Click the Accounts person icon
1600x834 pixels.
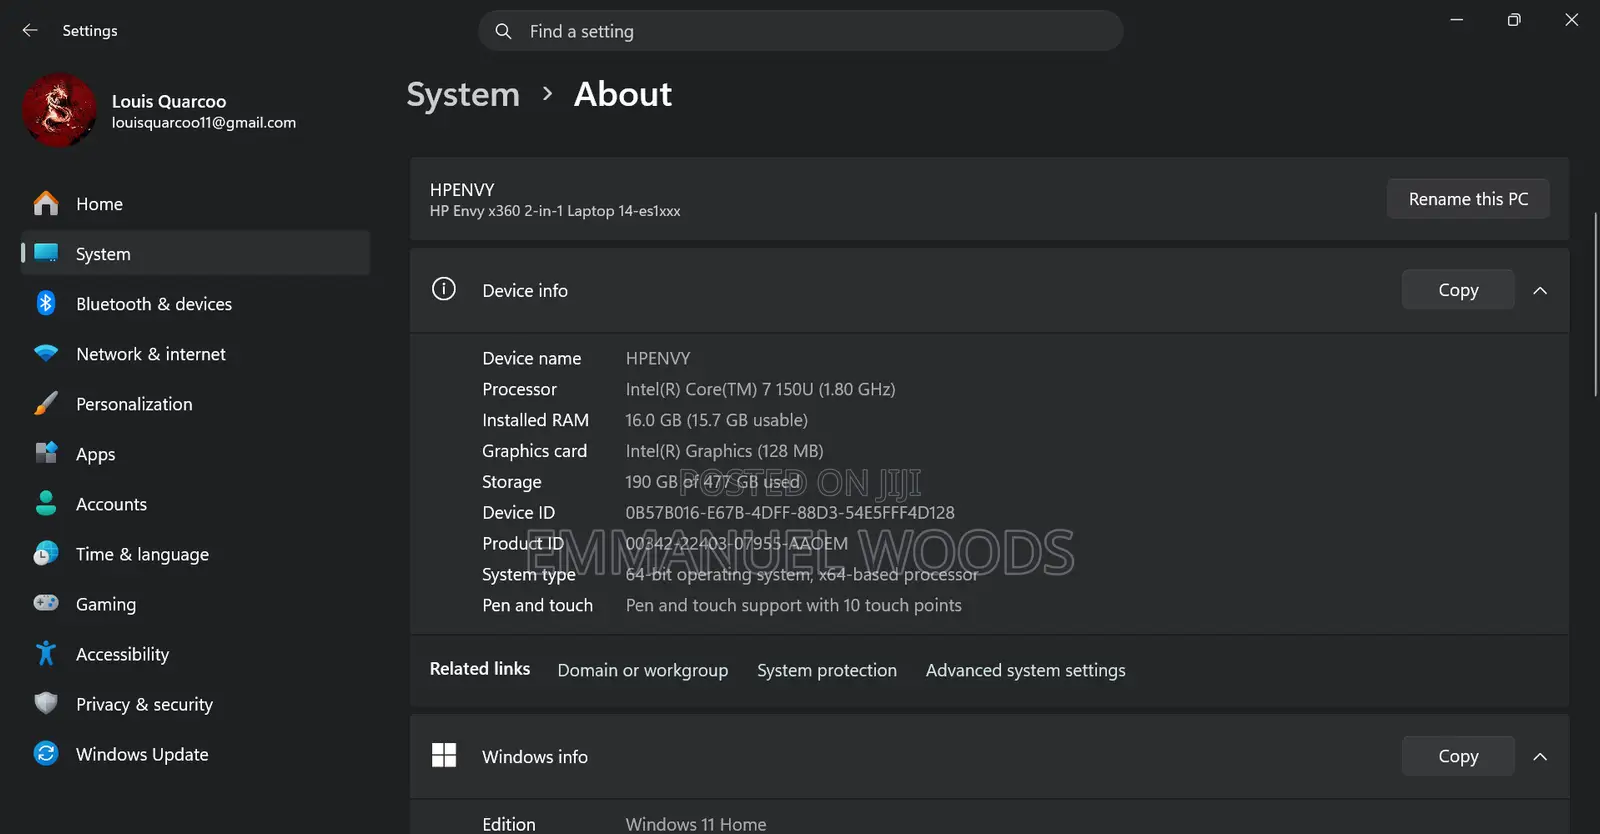pyautogui.click(x=46, y=503)
